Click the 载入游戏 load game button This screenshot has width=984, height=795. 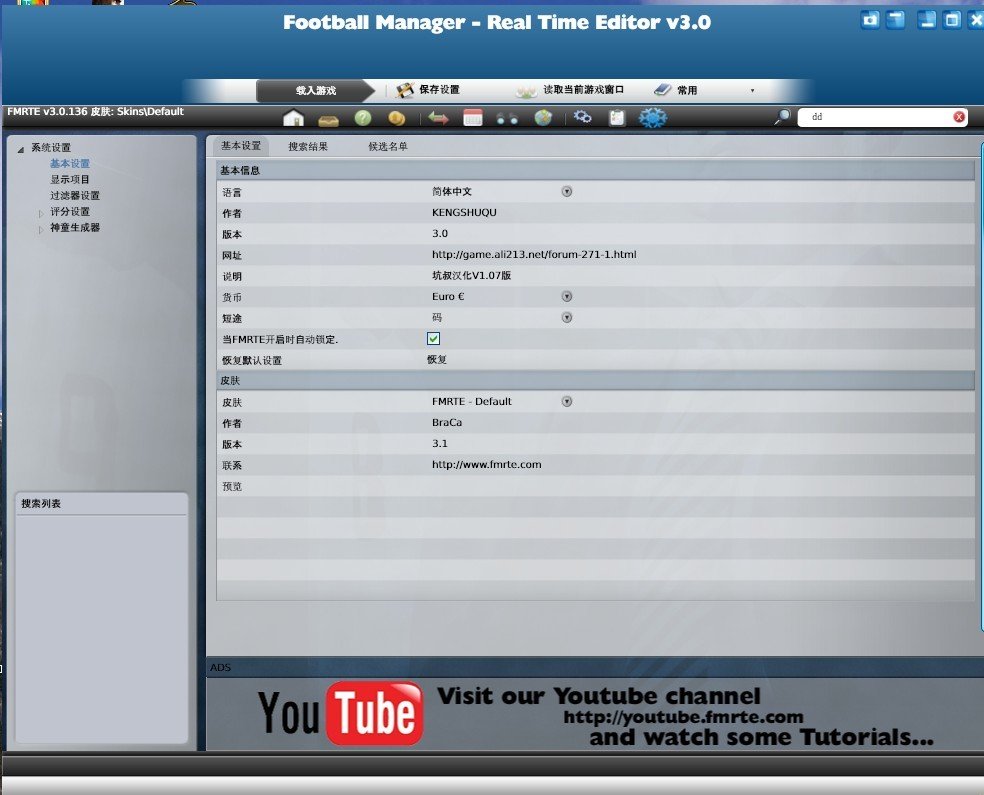[x=316, y=91]
